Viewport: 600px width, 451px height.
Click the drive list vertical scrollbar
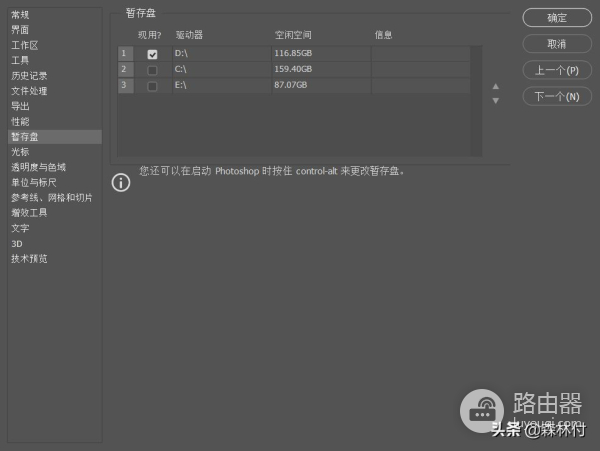click(x=476, y=101)
